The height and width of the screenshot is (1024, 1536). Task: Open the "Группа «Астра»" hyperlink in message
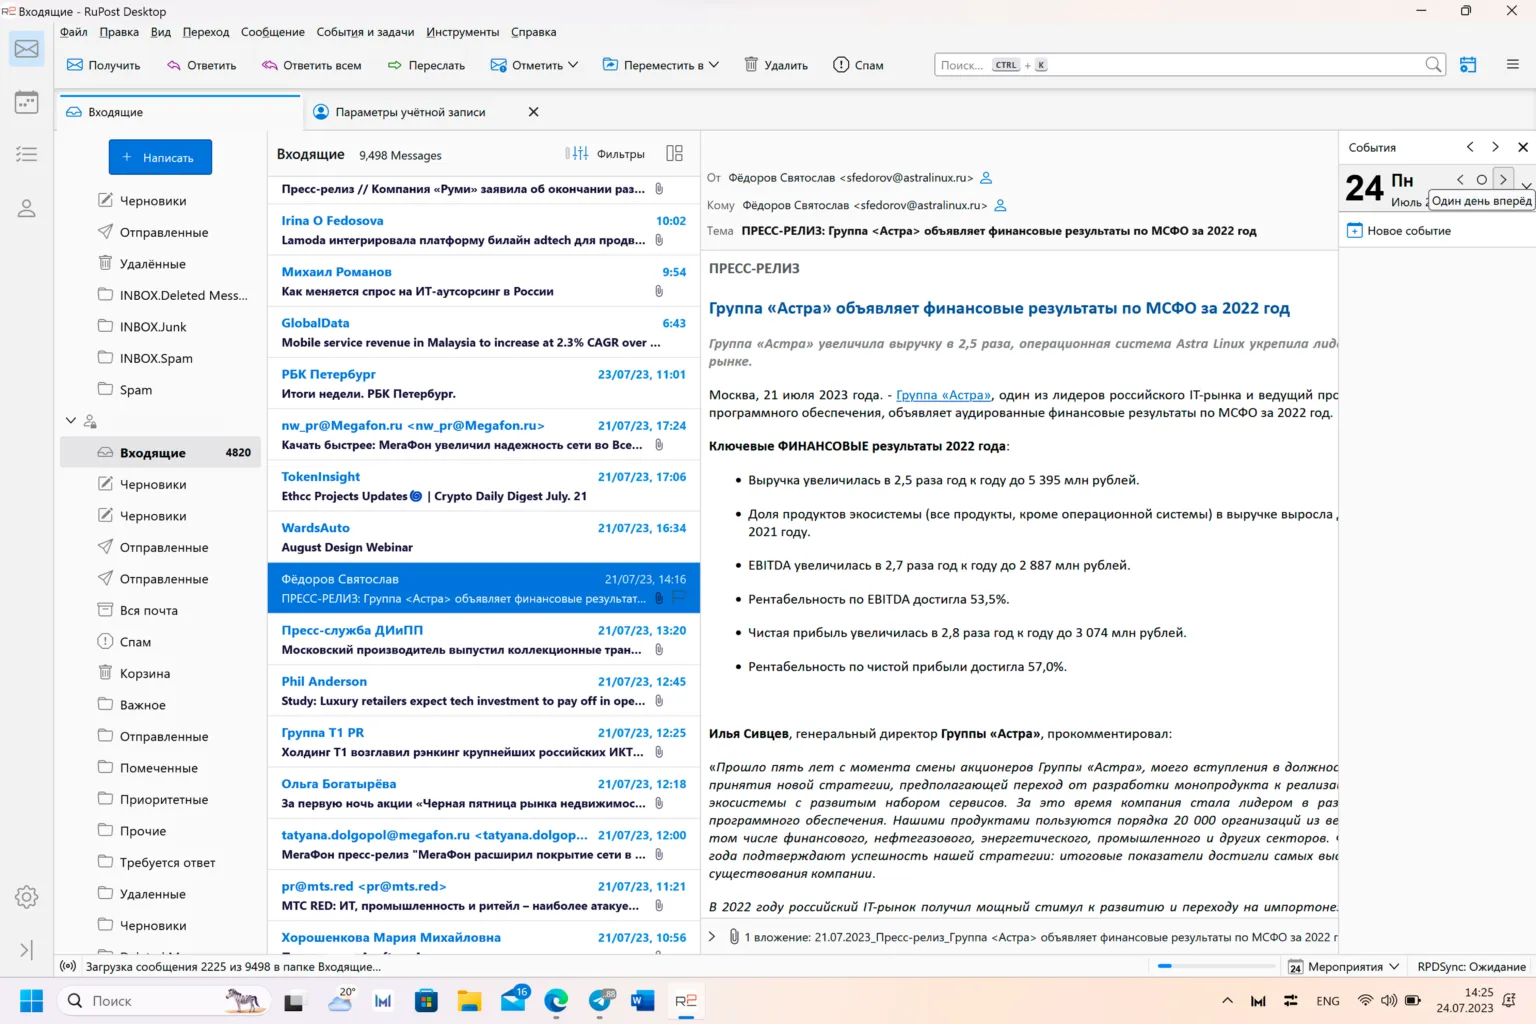click(x=943, y=395)
